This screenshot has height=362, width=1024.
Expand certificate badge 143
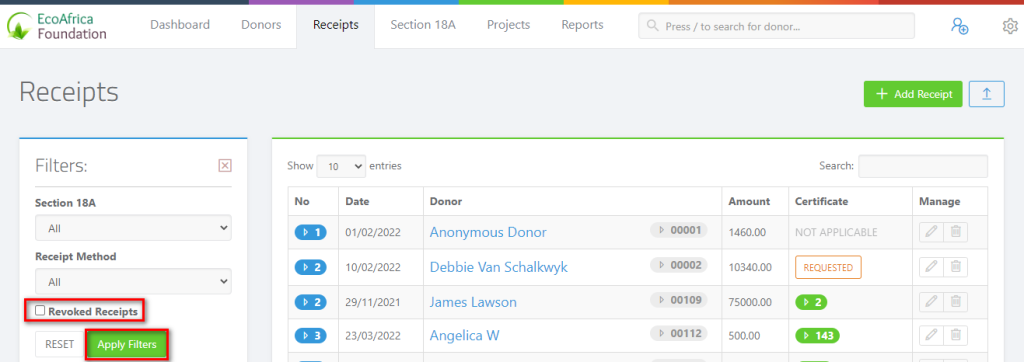(x=817, y=336)
